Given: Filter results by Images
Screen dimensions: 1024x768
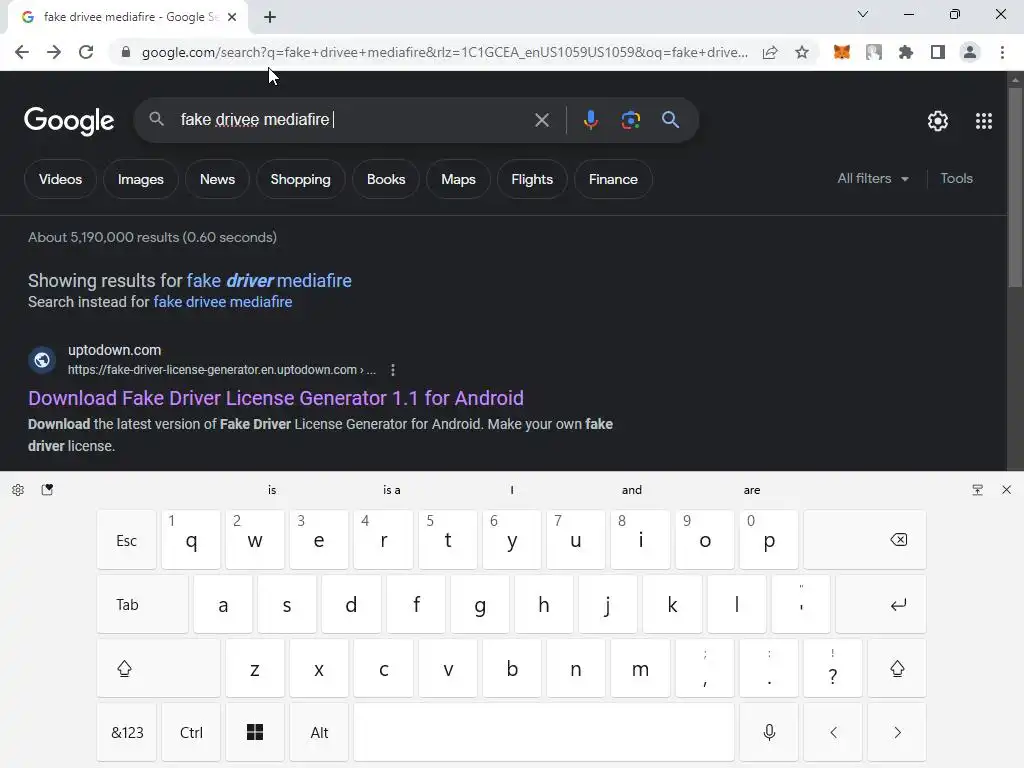Looking at the screenshot, I should [x=140, y=179].
